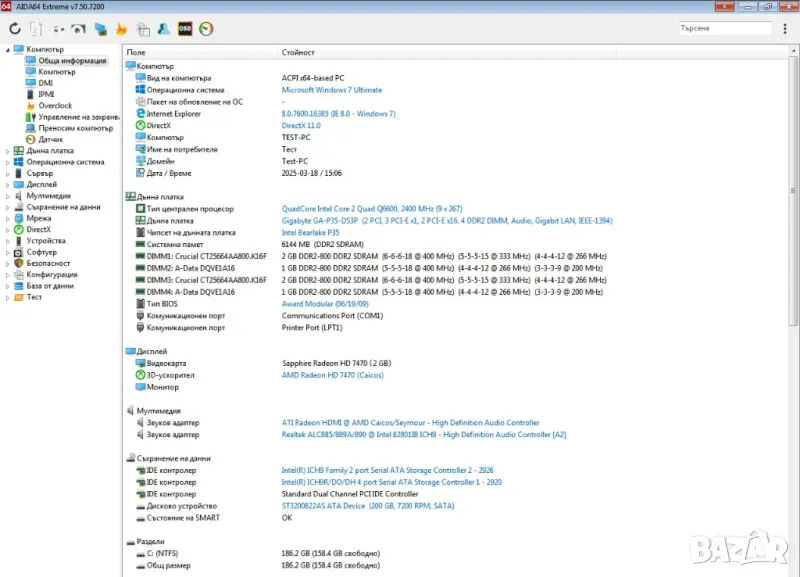Viewport: 800px width, 577px height.
Task: Click the OSD panel toolbar icon
Action: [185, 29]
